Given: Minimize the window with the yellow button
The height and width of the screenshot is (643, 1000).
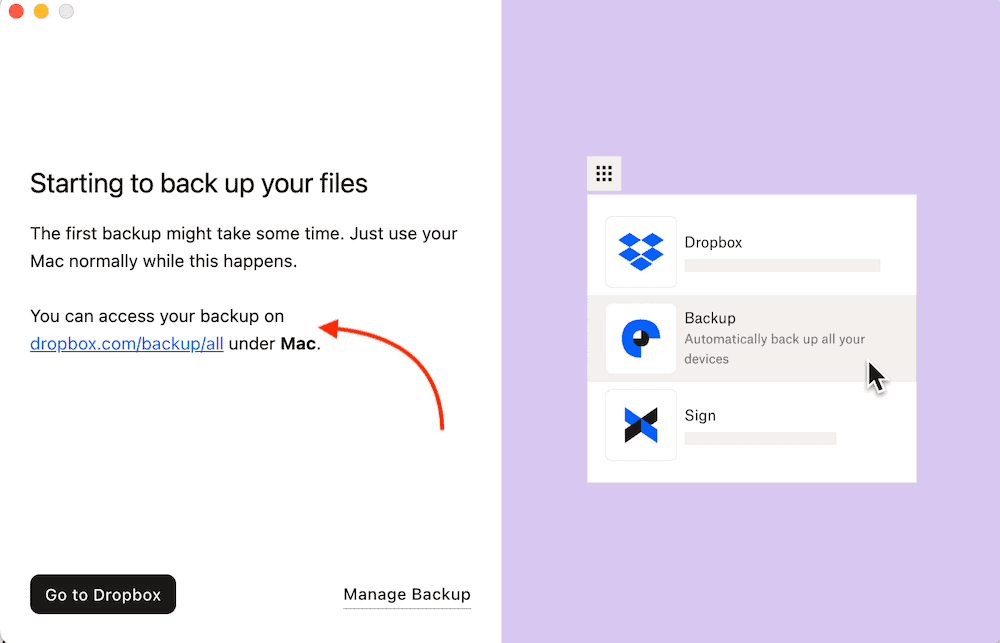Looking at the screenshot, I should click(41, 11).
